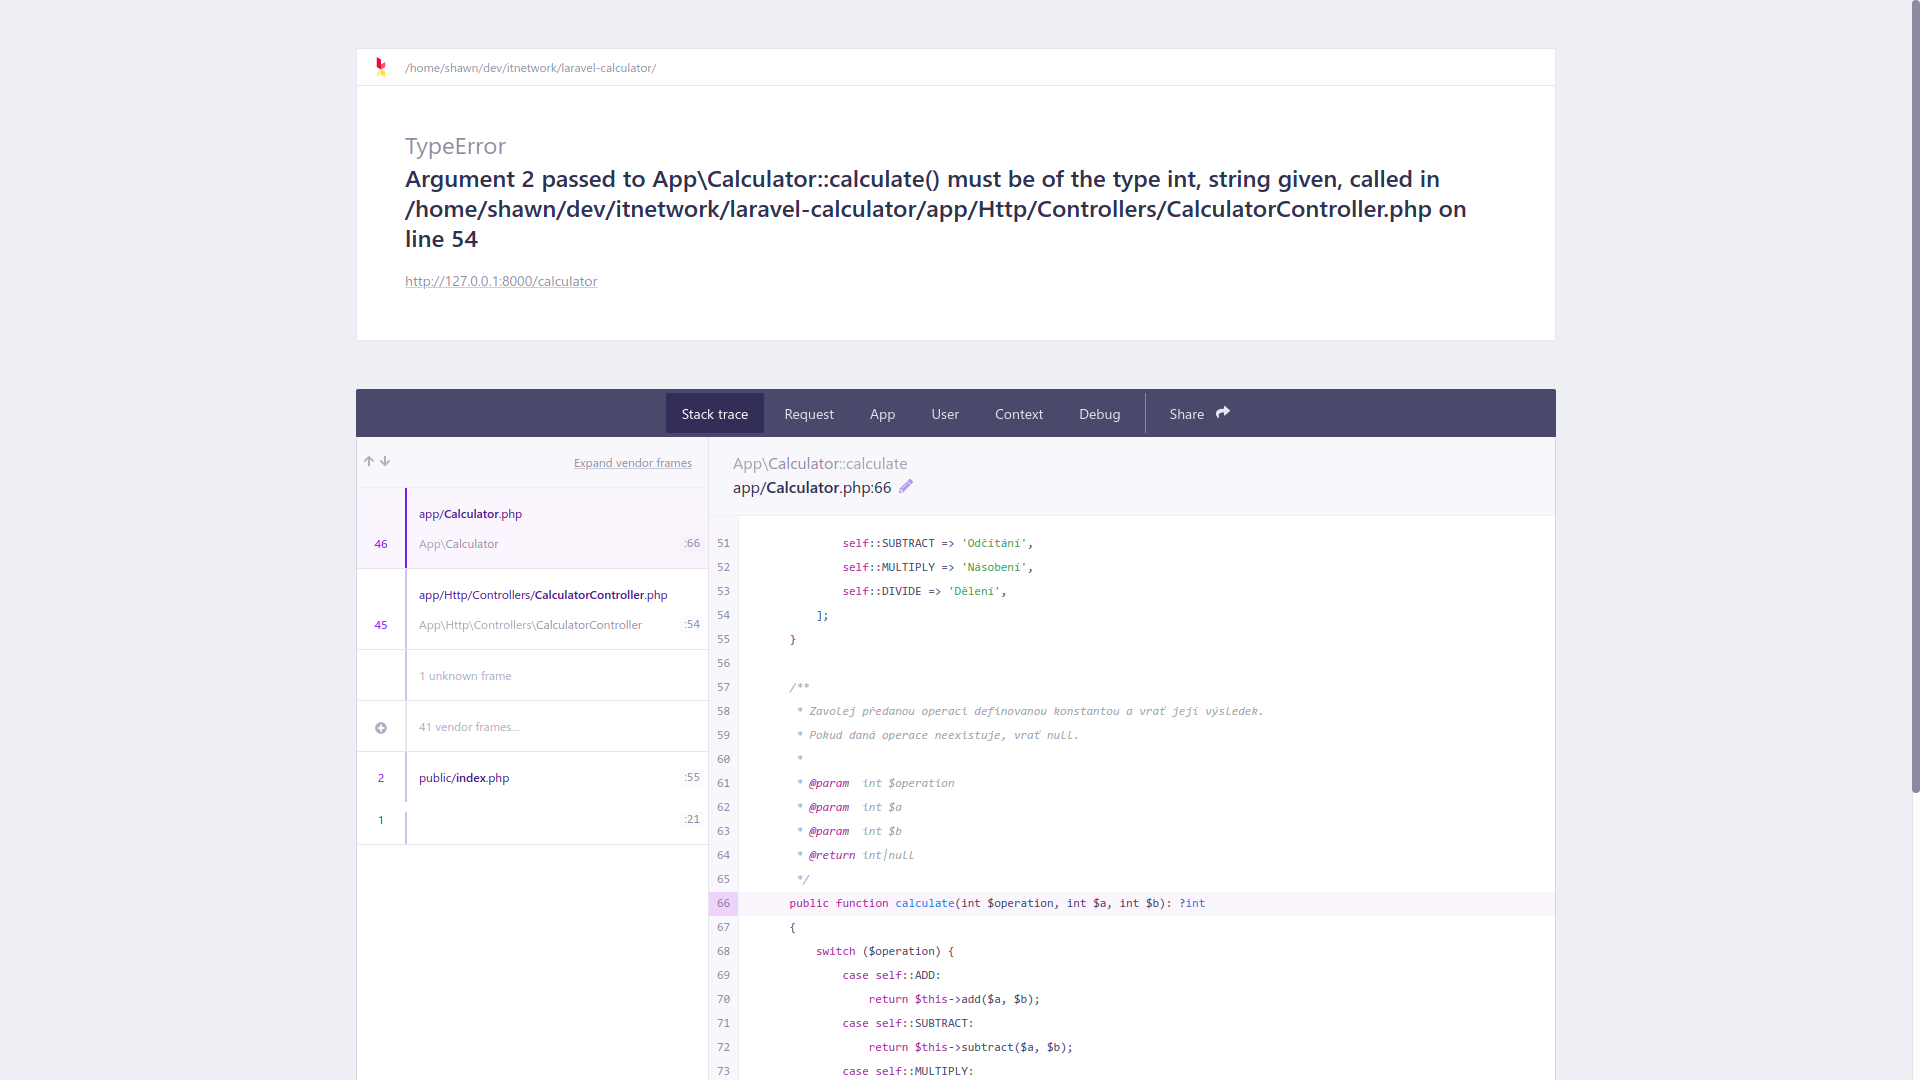Open the http://127.0.0.1:8000/calculator link
This screenshot has width=1920, height=1080.
tap(500, 281)
